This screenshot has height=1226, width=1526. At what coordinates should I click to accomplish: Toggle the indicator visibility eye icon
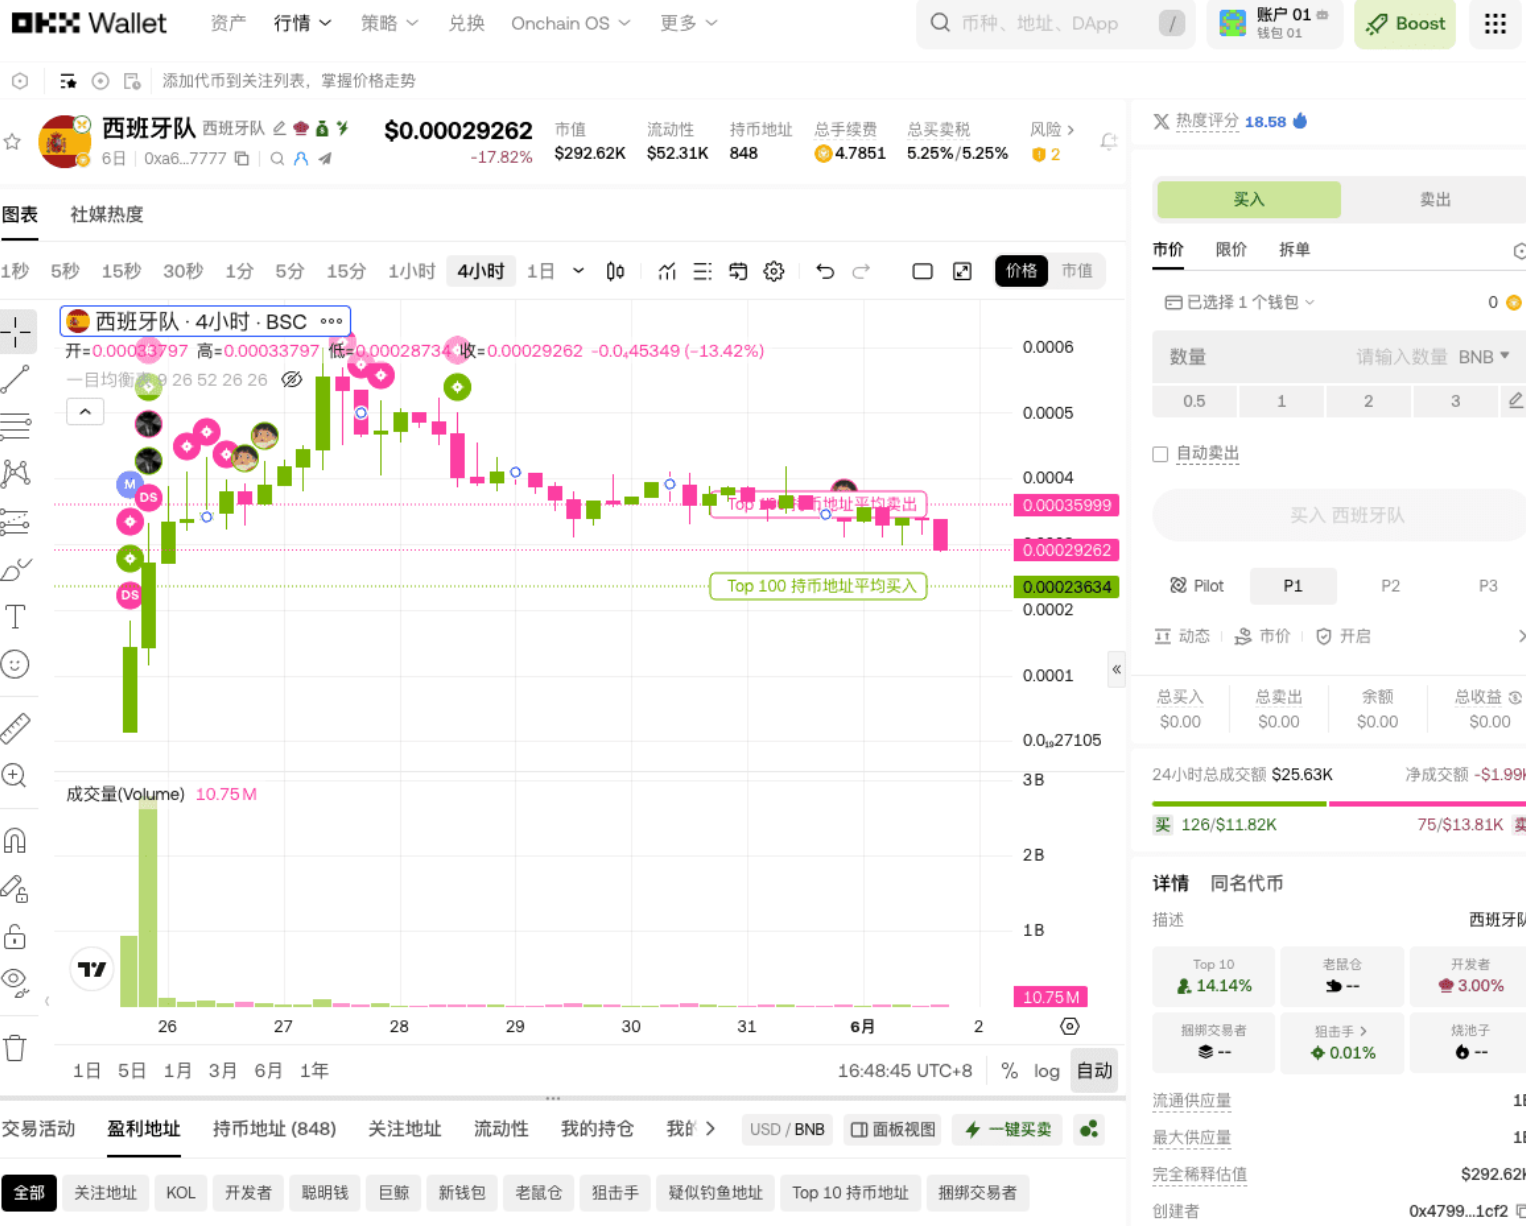(x=292, y=380)
